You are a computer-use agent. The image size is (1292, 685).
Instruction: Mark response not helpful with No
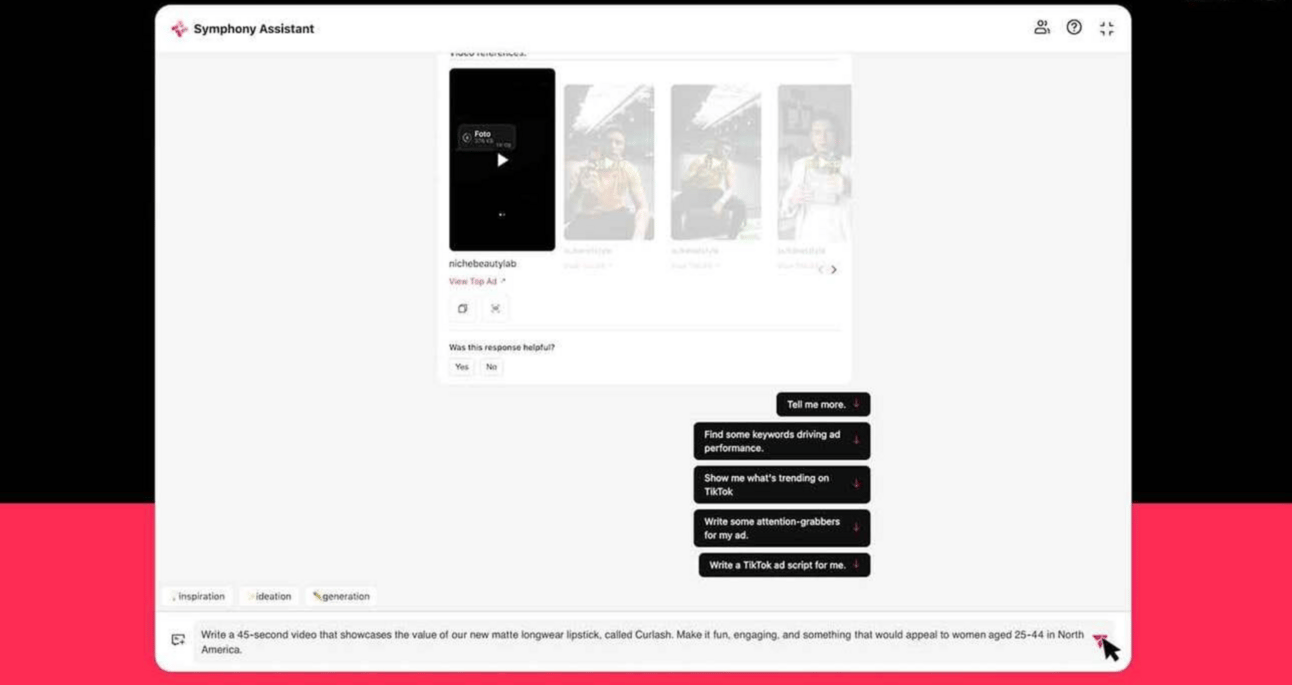[x=491, y=367]
